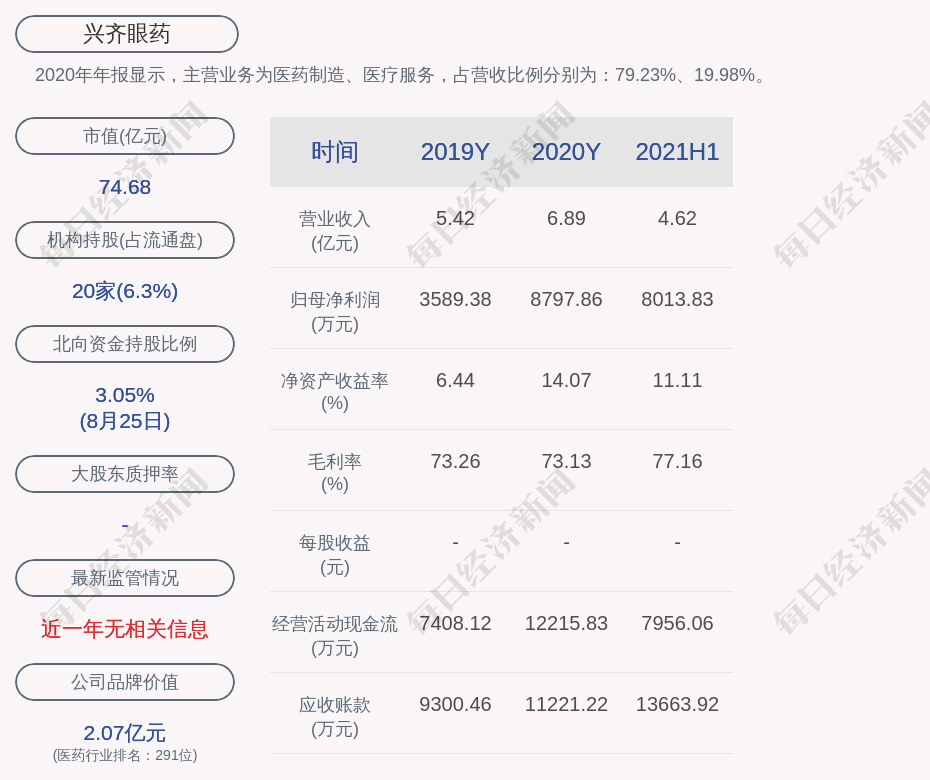Click the red 近一年无相关信息 text
Image resolution: width=930 pixels, height=780 pixels.
[125, 629]
